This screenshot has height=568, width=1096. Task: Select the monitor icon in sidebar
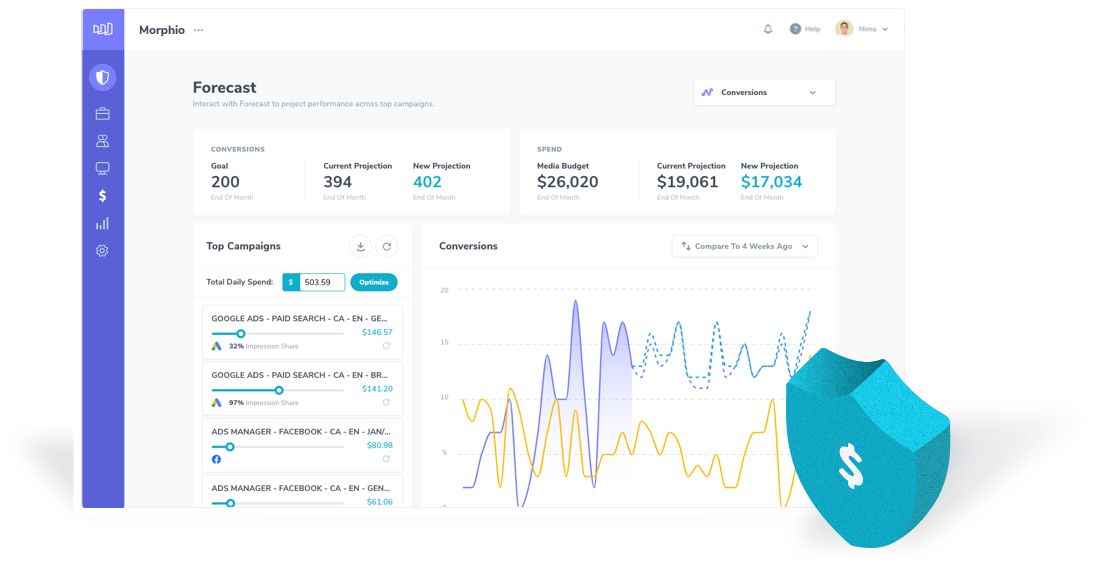click(103, 168)
